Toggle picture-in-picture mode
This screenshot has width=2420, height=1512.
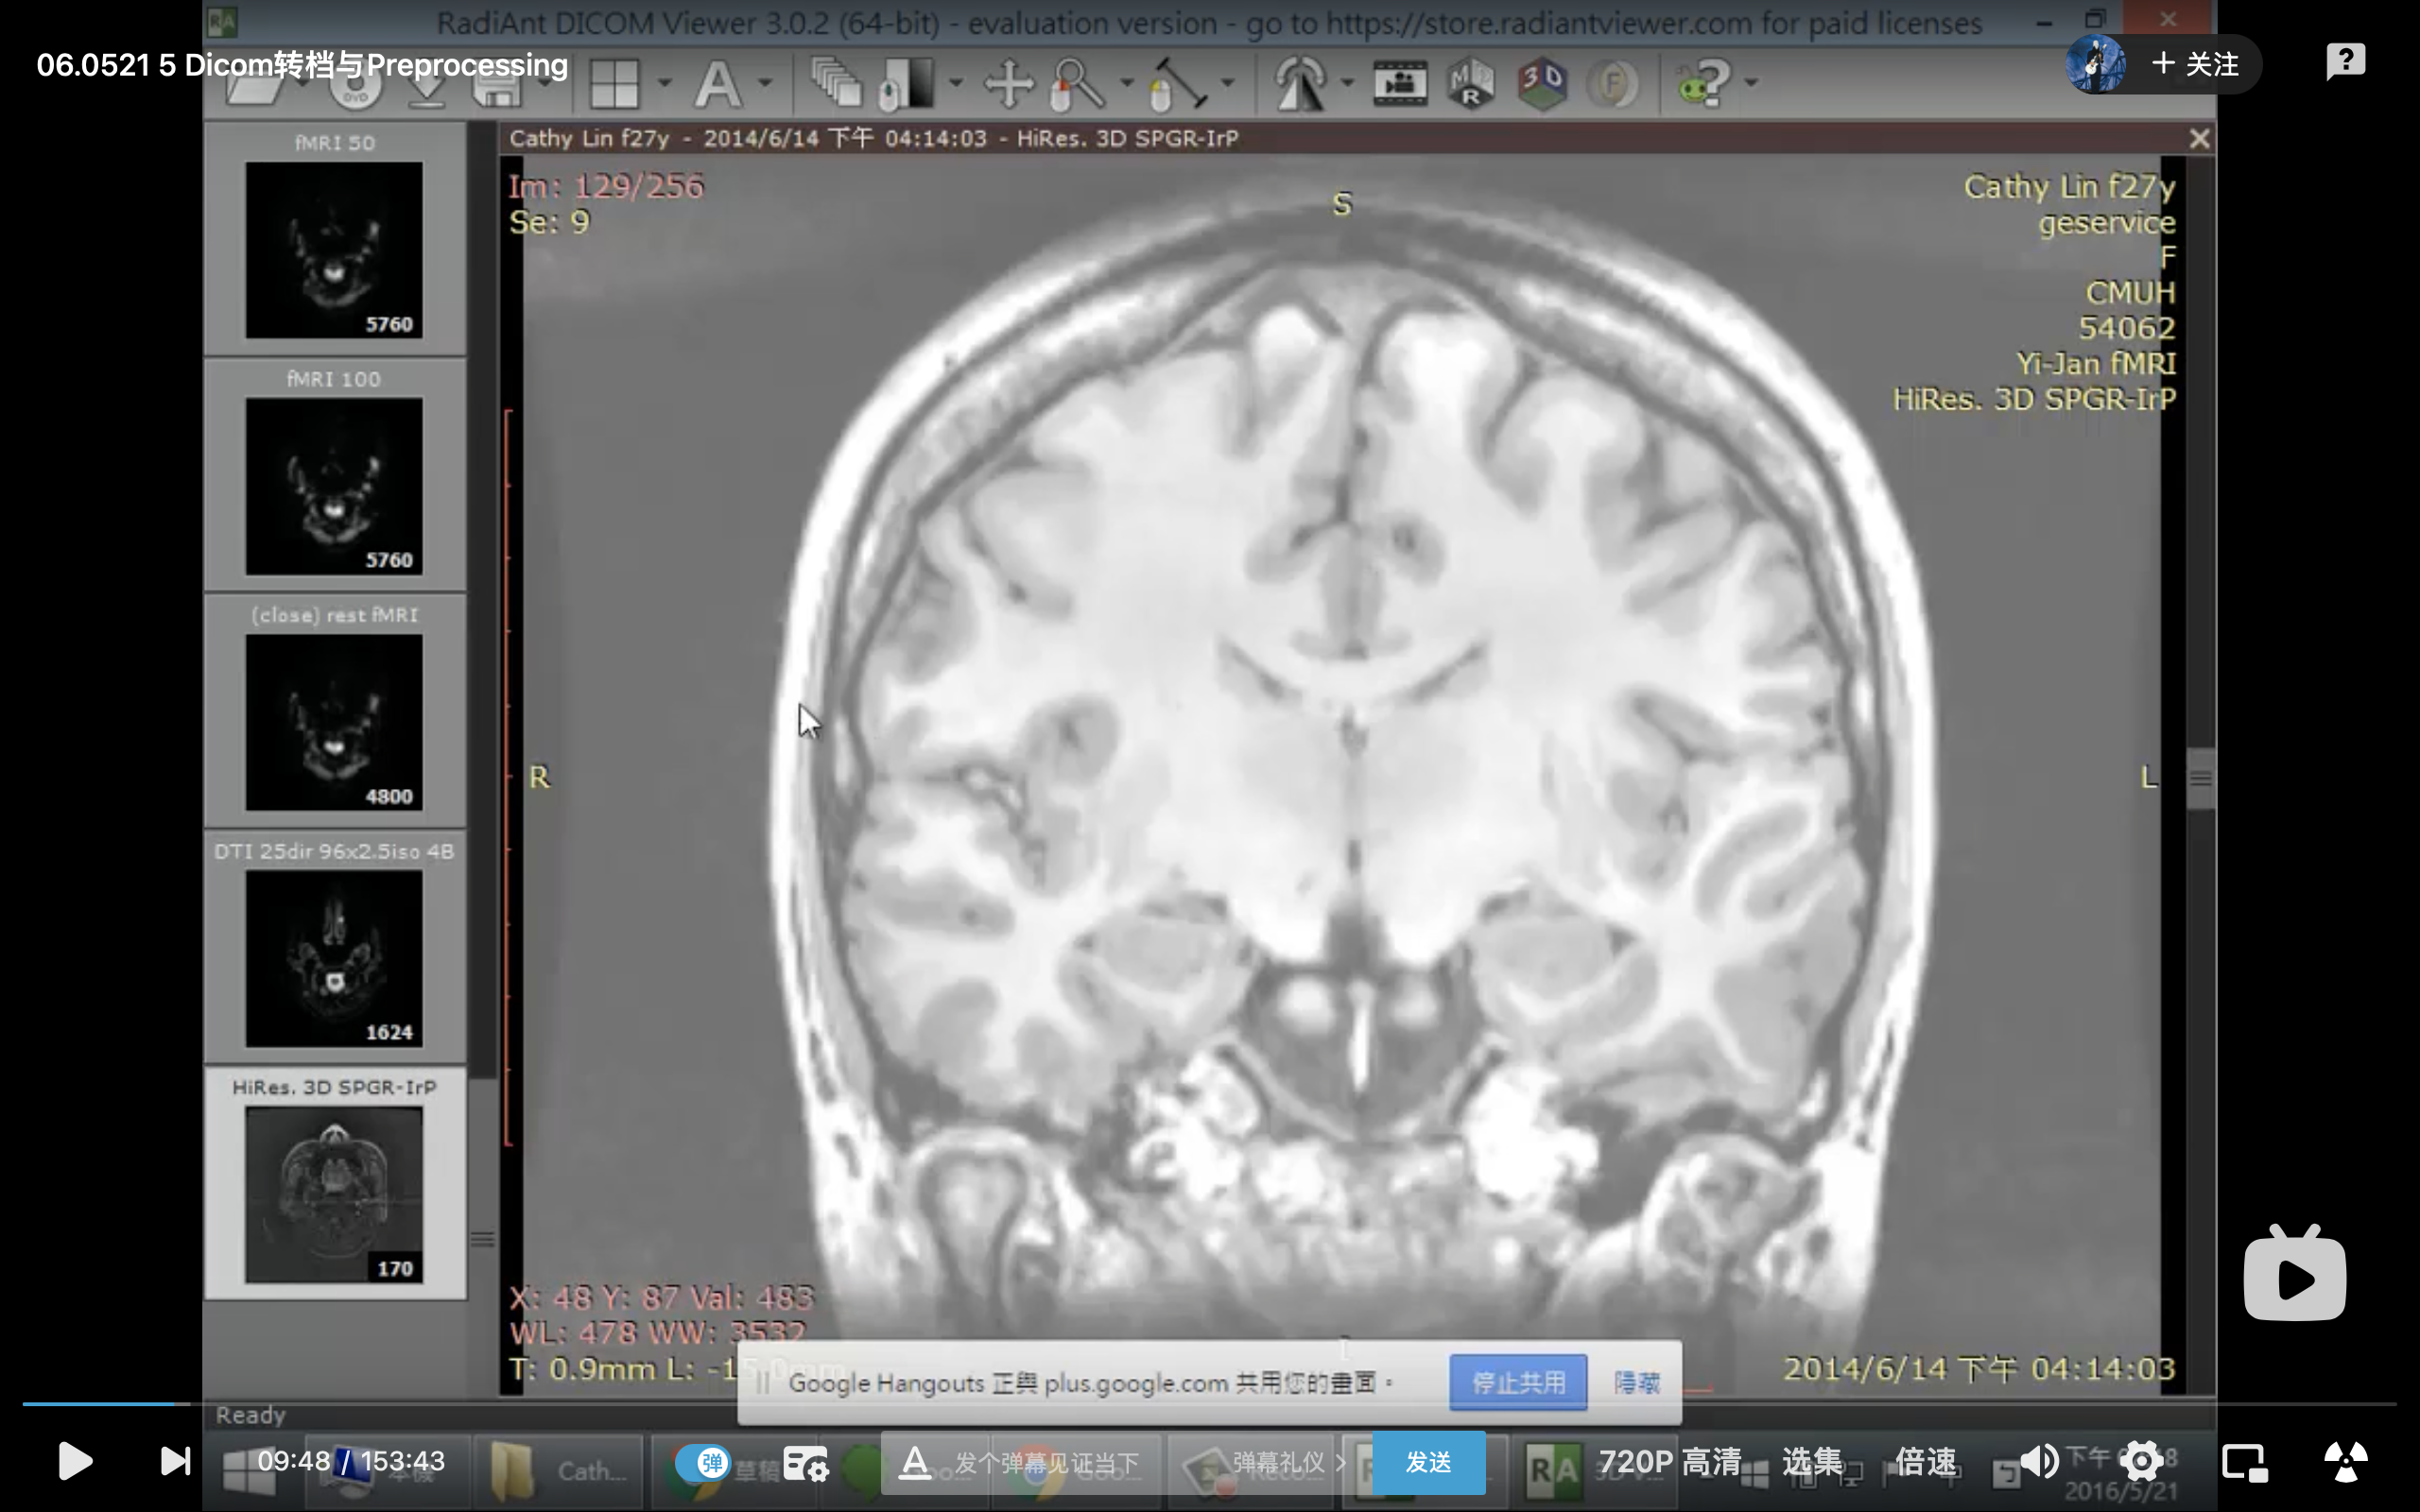(2244, 1462)
